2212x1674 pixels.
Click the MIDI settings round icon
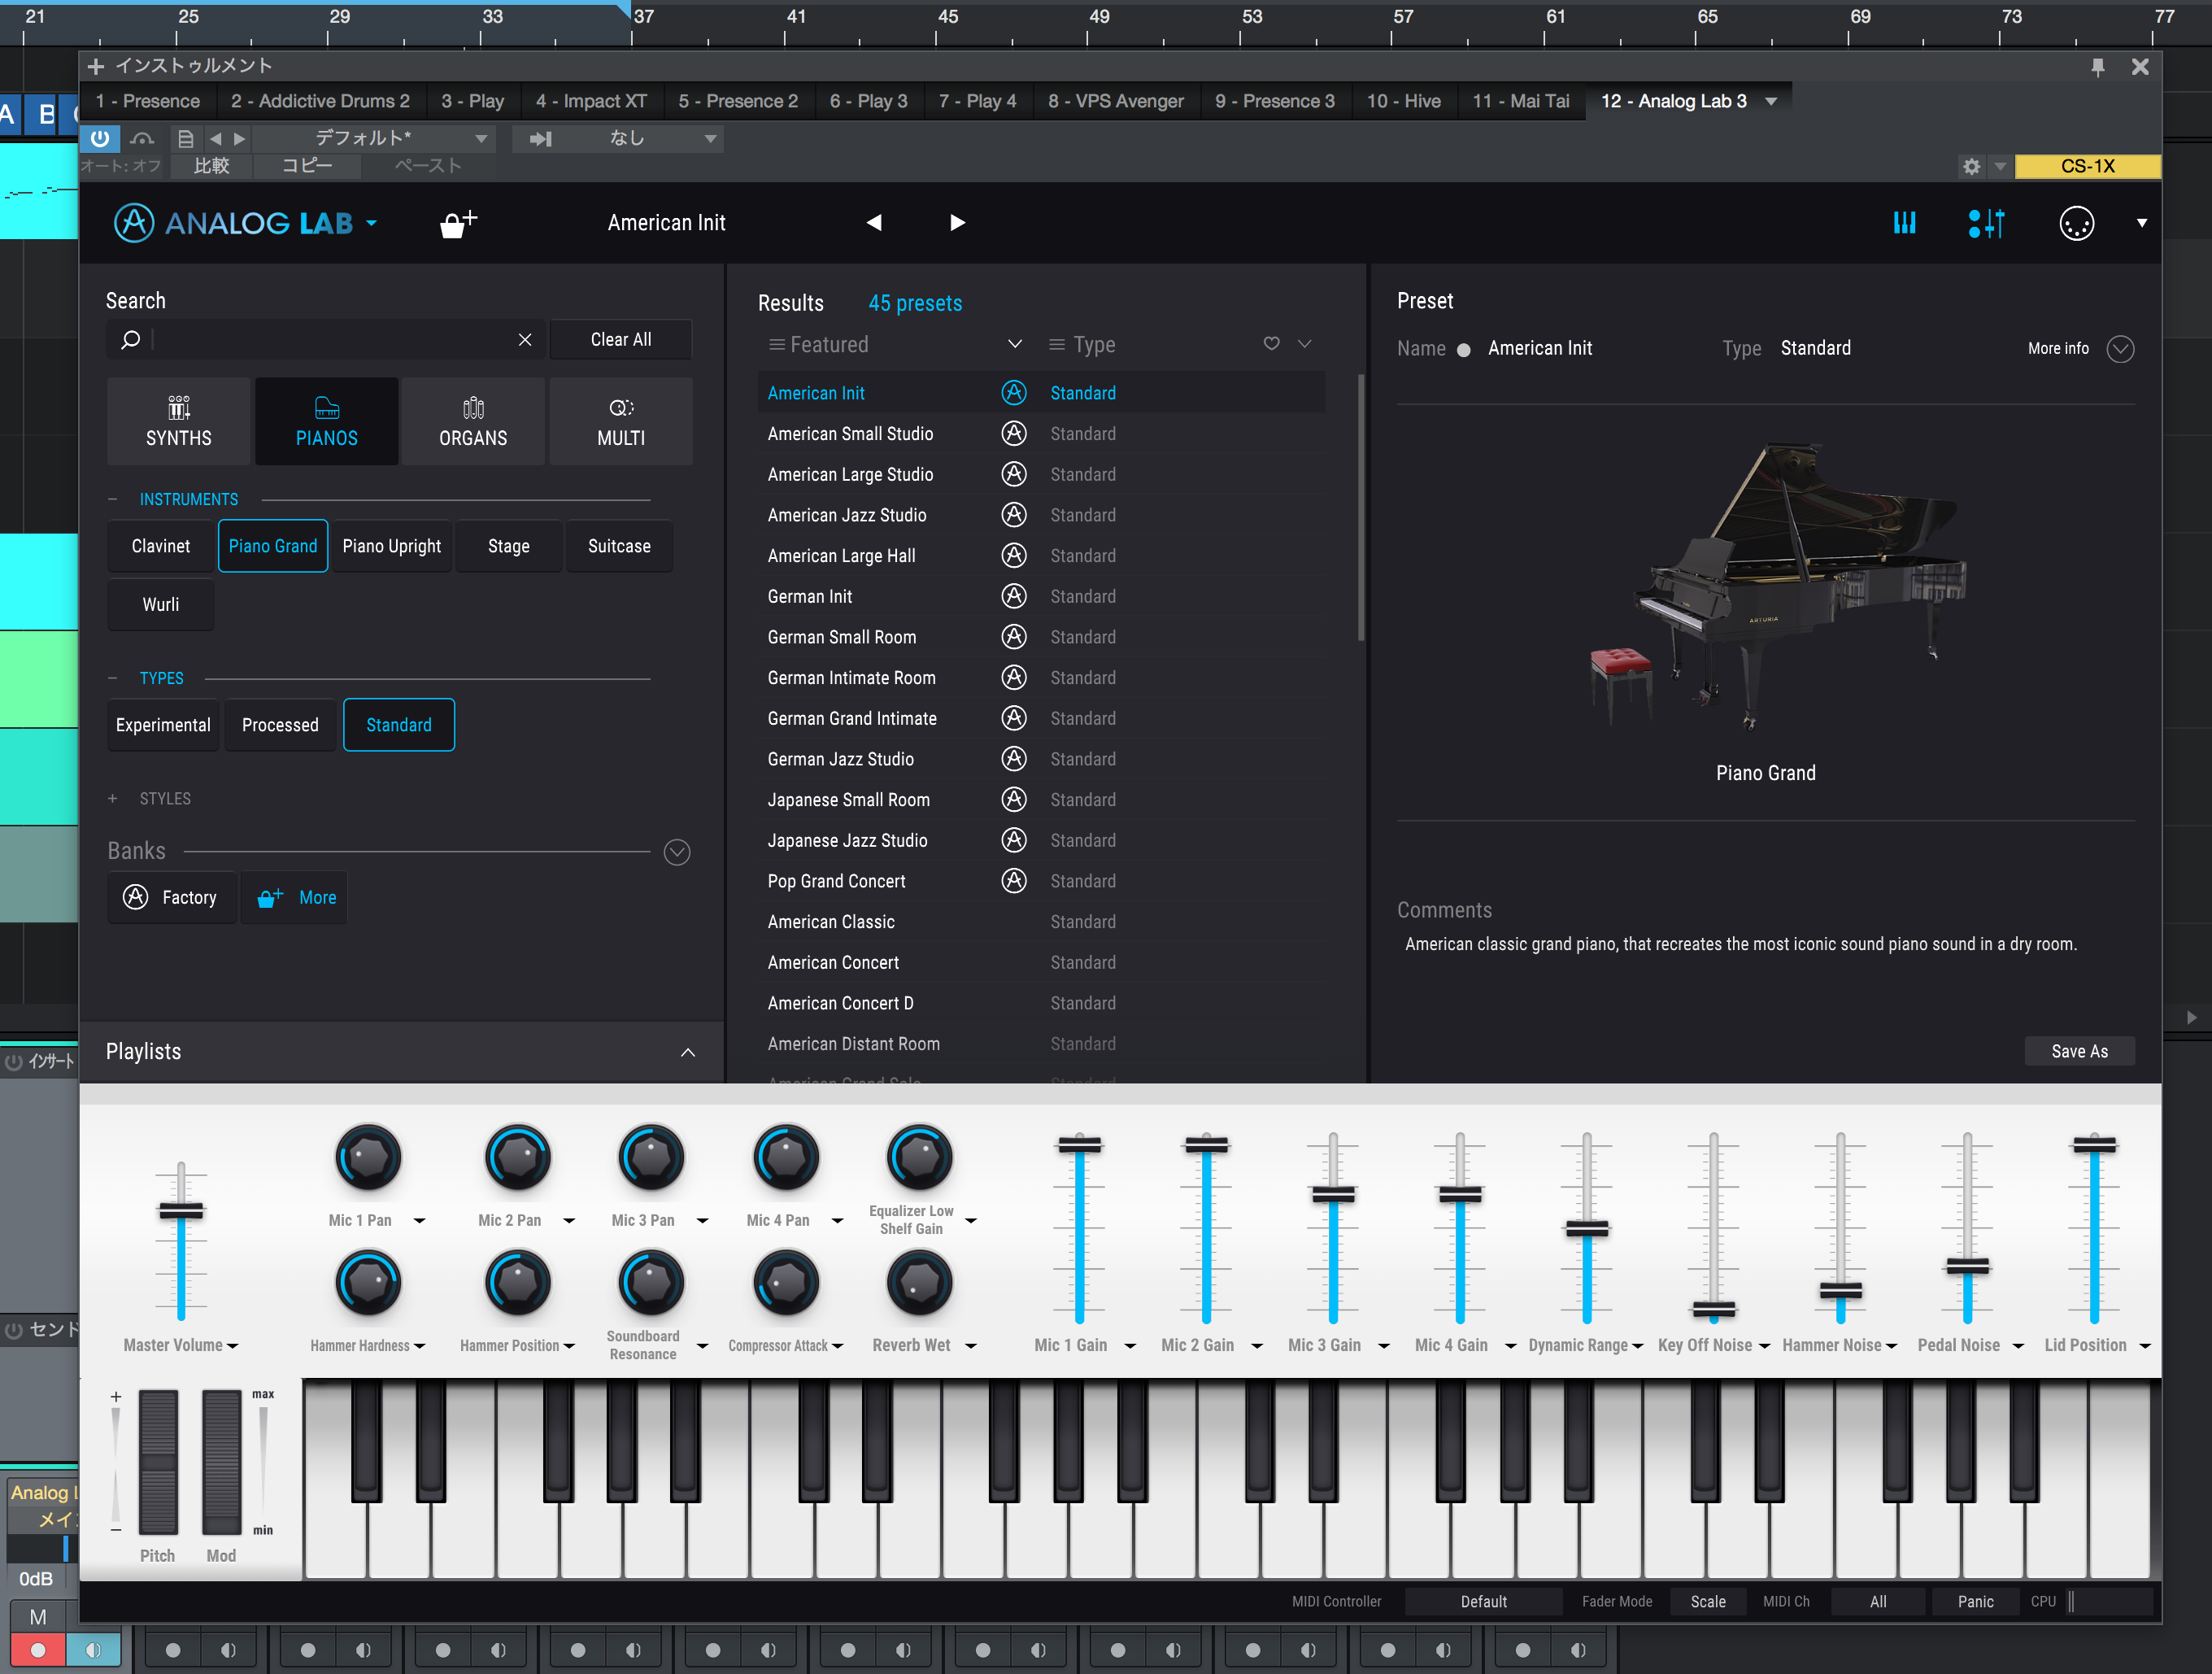[x=2076, y=223]
